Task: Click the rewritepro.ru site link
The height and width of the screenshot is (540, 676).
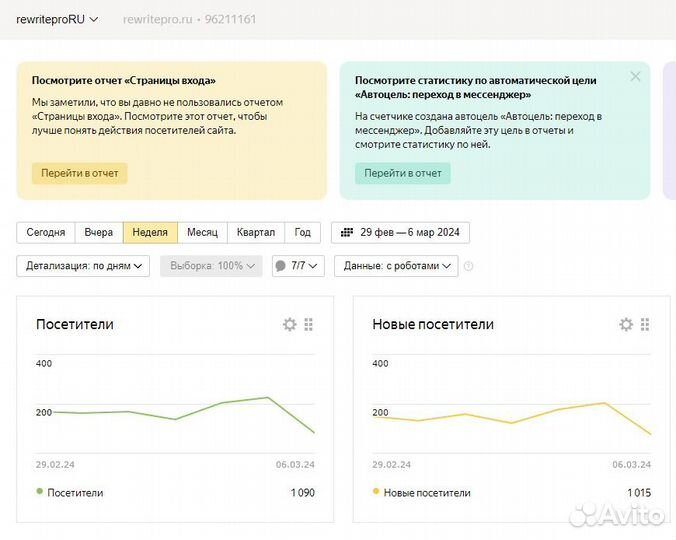Action: pos(157,19)
